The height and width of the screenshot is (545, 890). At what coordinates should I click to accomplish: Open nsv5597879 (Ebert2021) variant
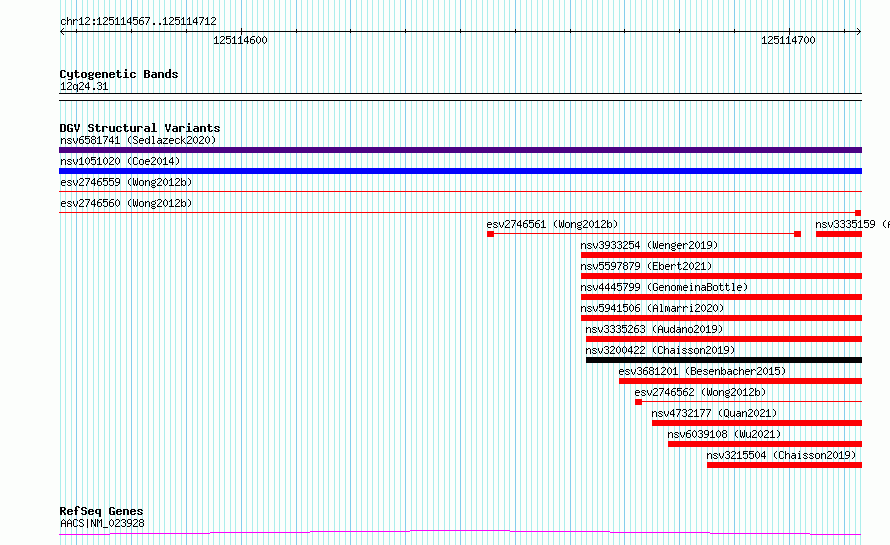tap(646, 266)
